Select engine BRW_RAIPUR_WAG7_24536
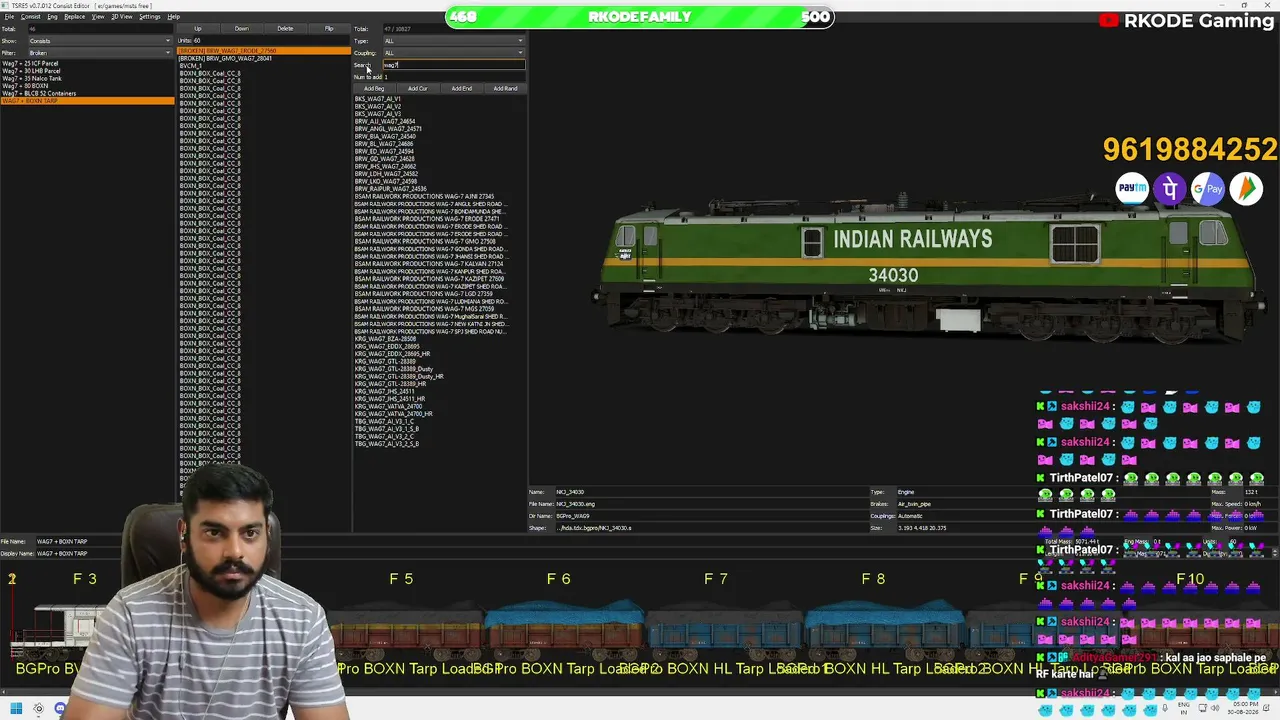Image resolution: width=1280 pixels, height=720 pixels. pyautogui.click(x=390, y=189)
